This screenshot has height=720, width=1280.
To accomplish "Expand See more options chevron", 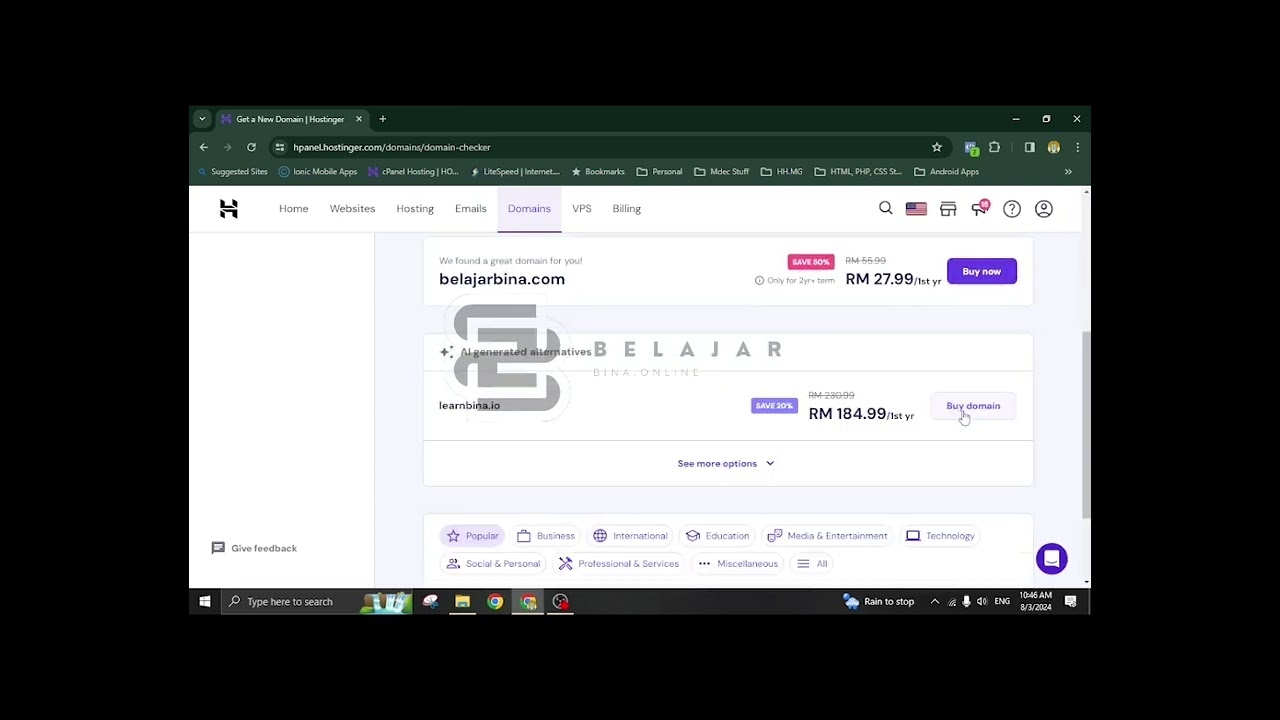I will click(x=770, y=464).
